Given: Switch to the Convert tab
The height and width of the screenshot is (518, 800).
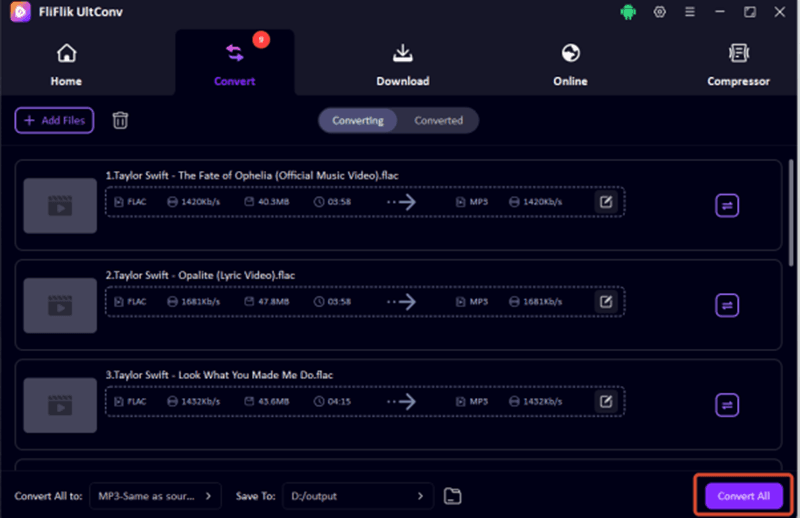Looking at the screenshot, I should 235,63.
